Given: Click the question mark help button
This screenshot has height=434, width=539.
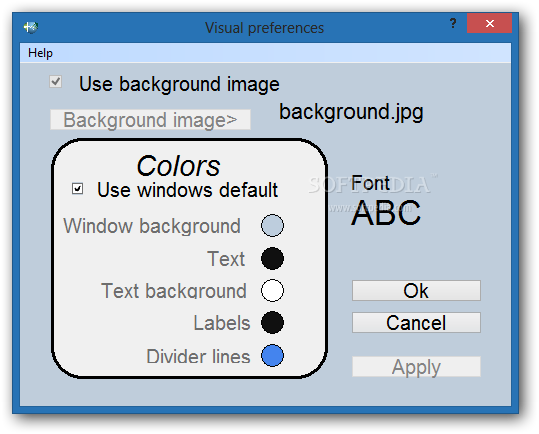Looking at the screenshot, I should click(x=453, y=23).
